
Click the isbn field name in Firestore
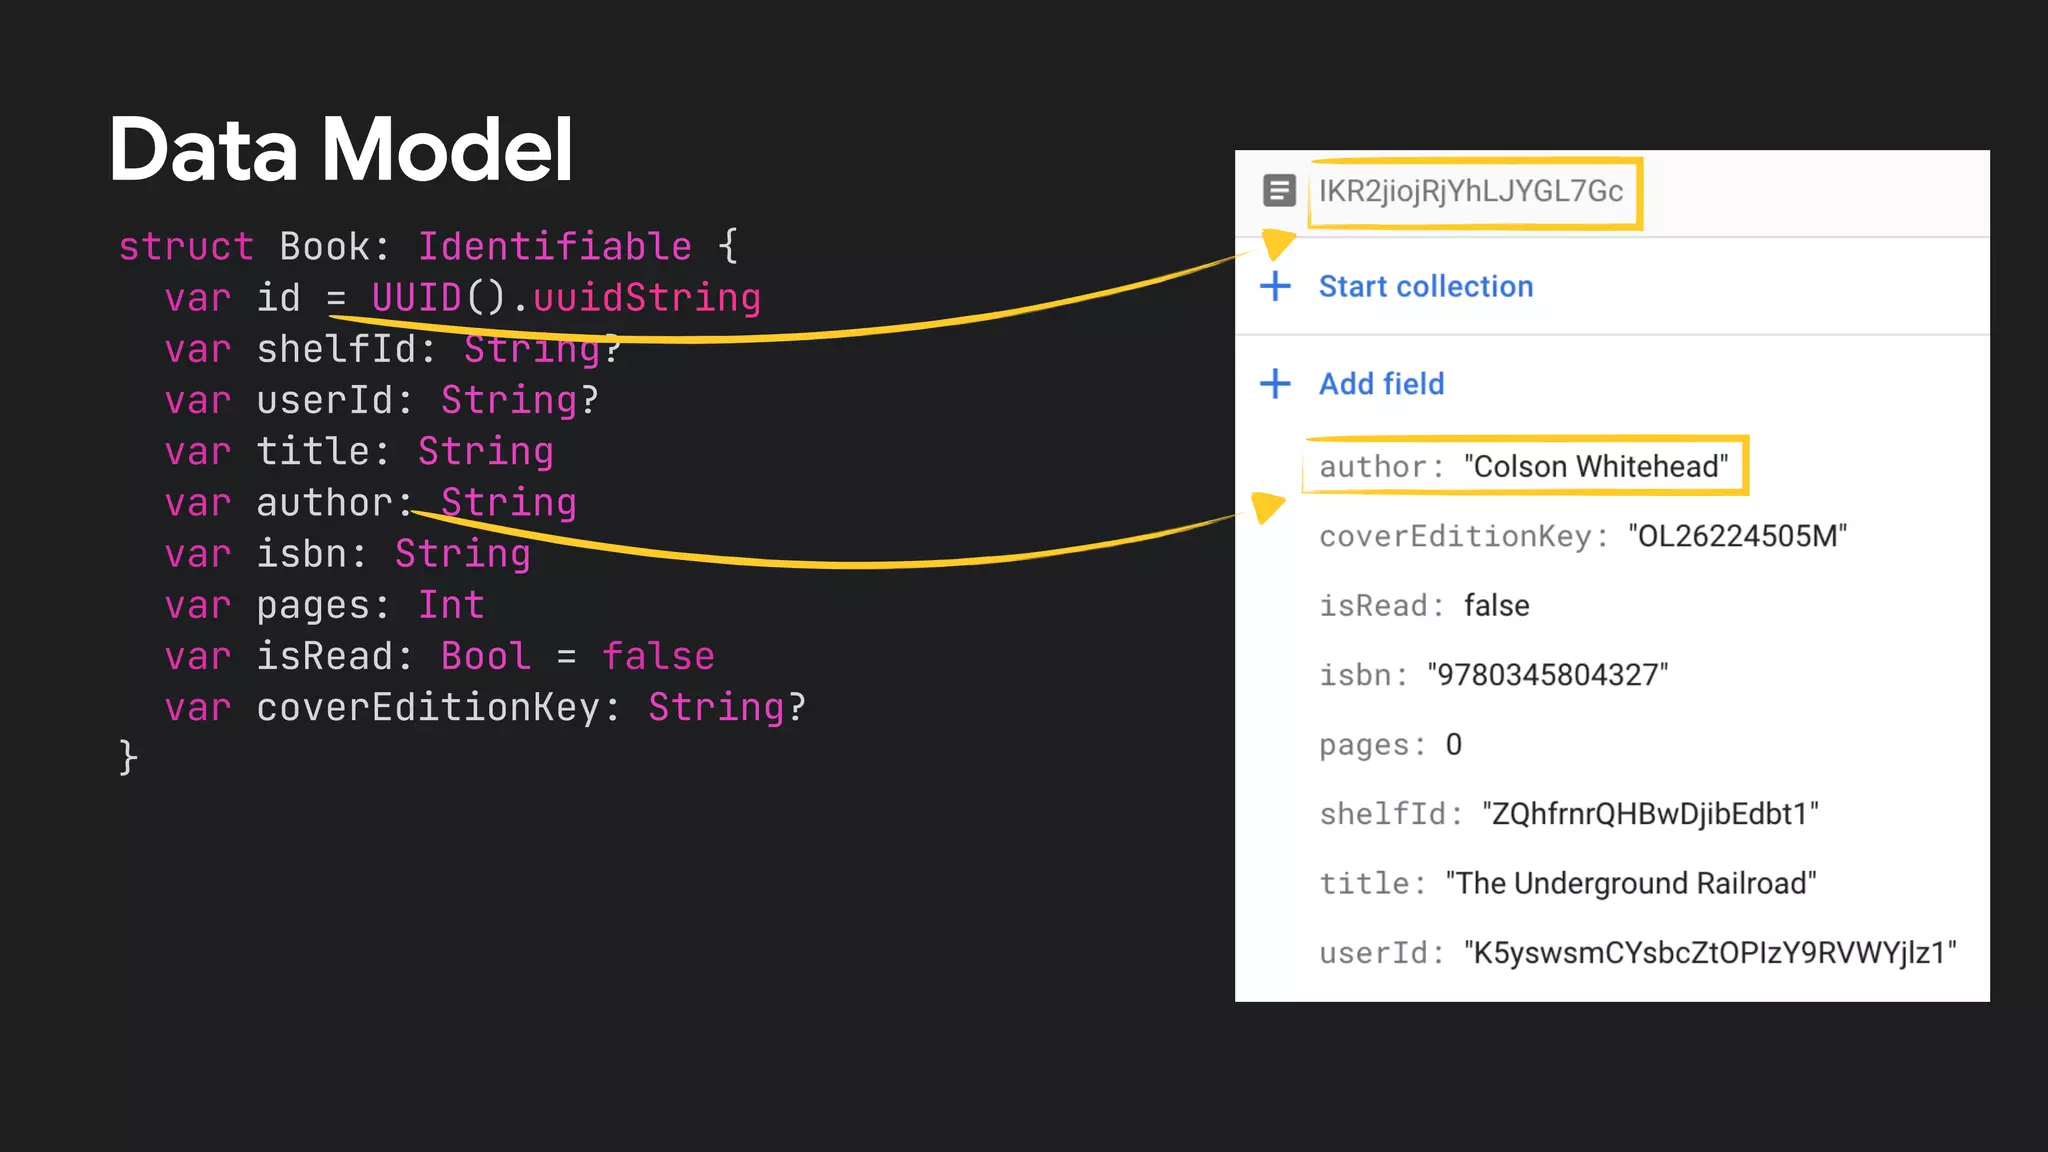click(x=1363, y=675)
